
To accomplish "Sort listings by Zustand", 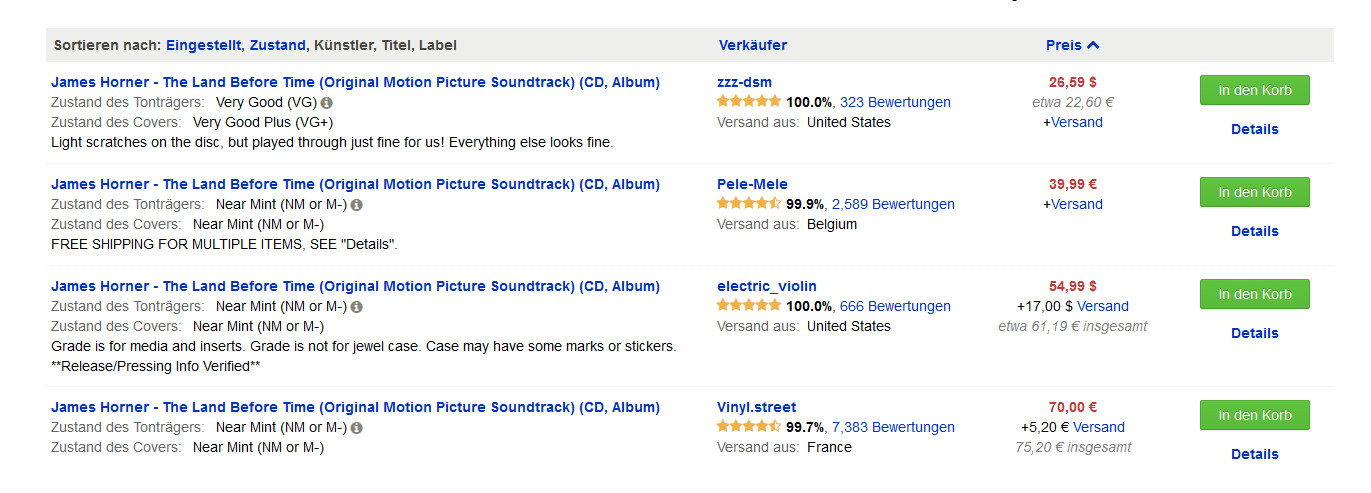I will pyautogui.click(x=278, y=45).
